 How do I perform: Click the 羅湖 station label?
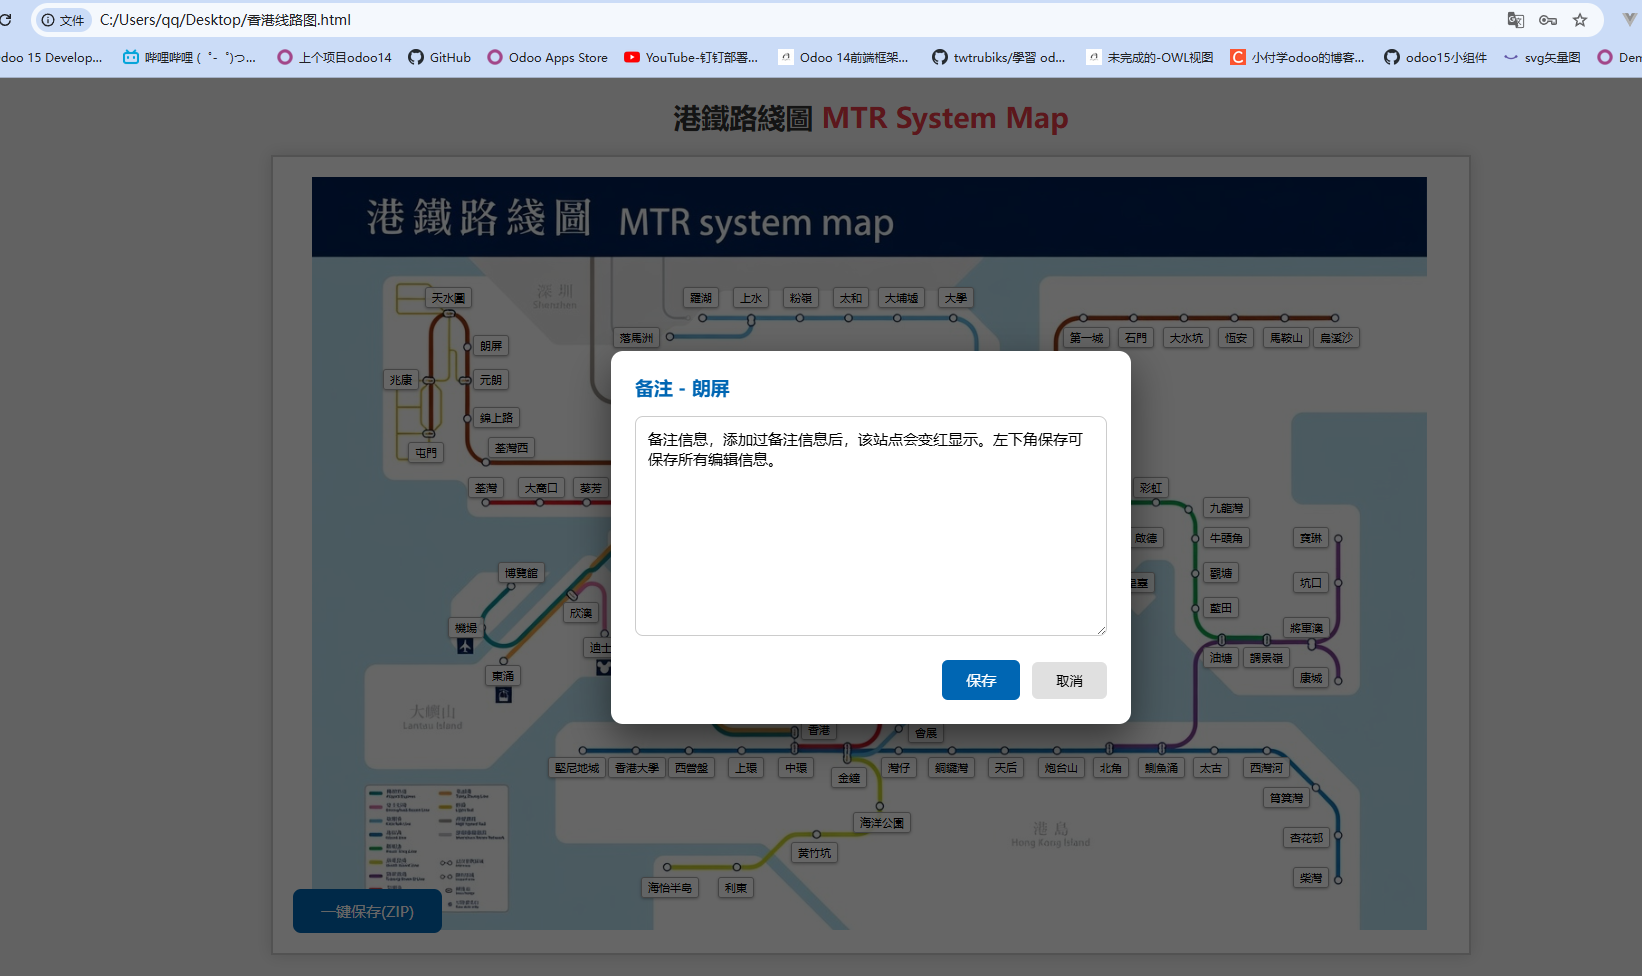pyautogui.click(x=701, y=298)
